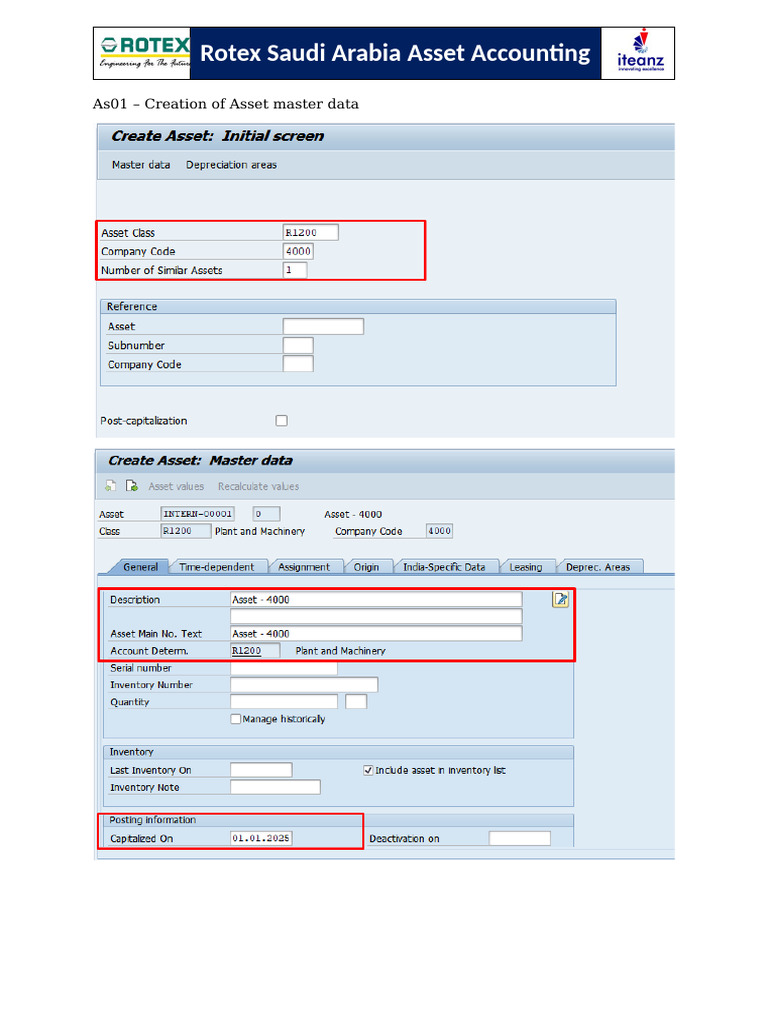Open the Deprec. Areas tab

click(598, 567)
